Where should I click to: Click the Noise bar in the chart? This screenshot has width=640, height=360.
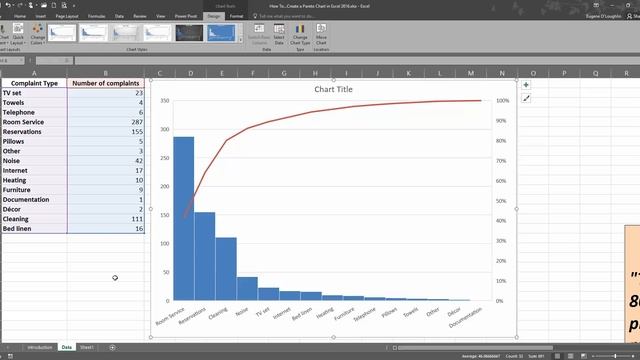(247, 289)
